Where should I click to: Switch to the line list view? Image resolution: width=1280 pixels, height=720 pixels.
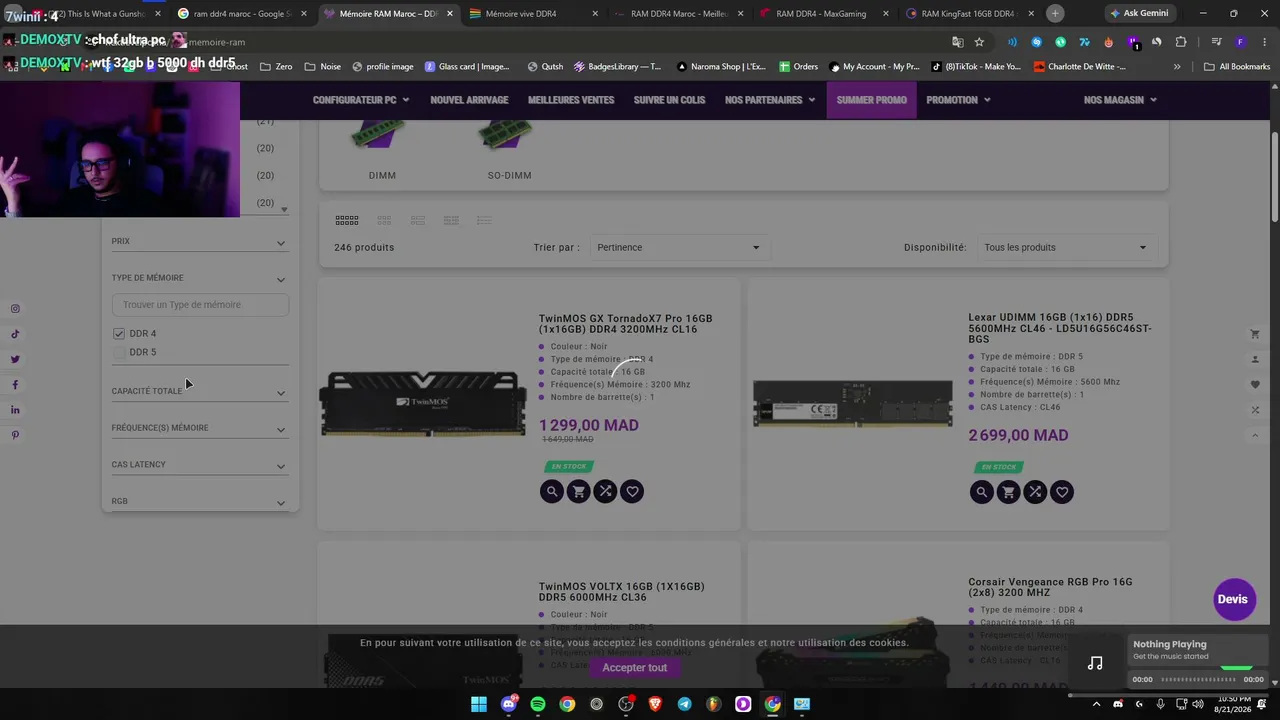[x=484, y=220]
